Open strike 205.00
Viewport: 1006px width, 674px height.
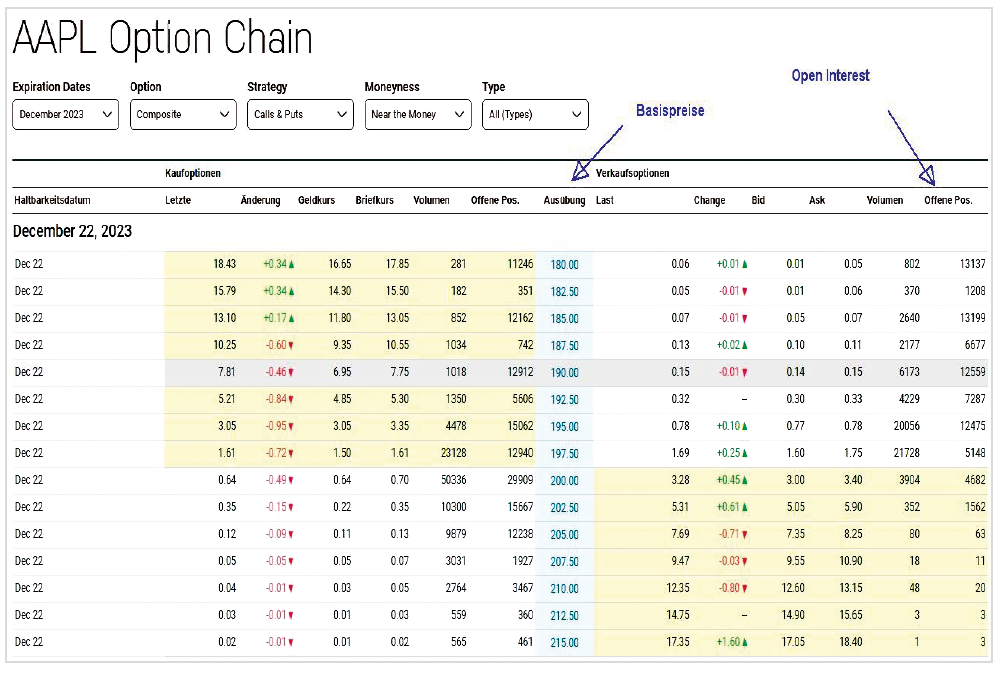click(x=564, y=534)
